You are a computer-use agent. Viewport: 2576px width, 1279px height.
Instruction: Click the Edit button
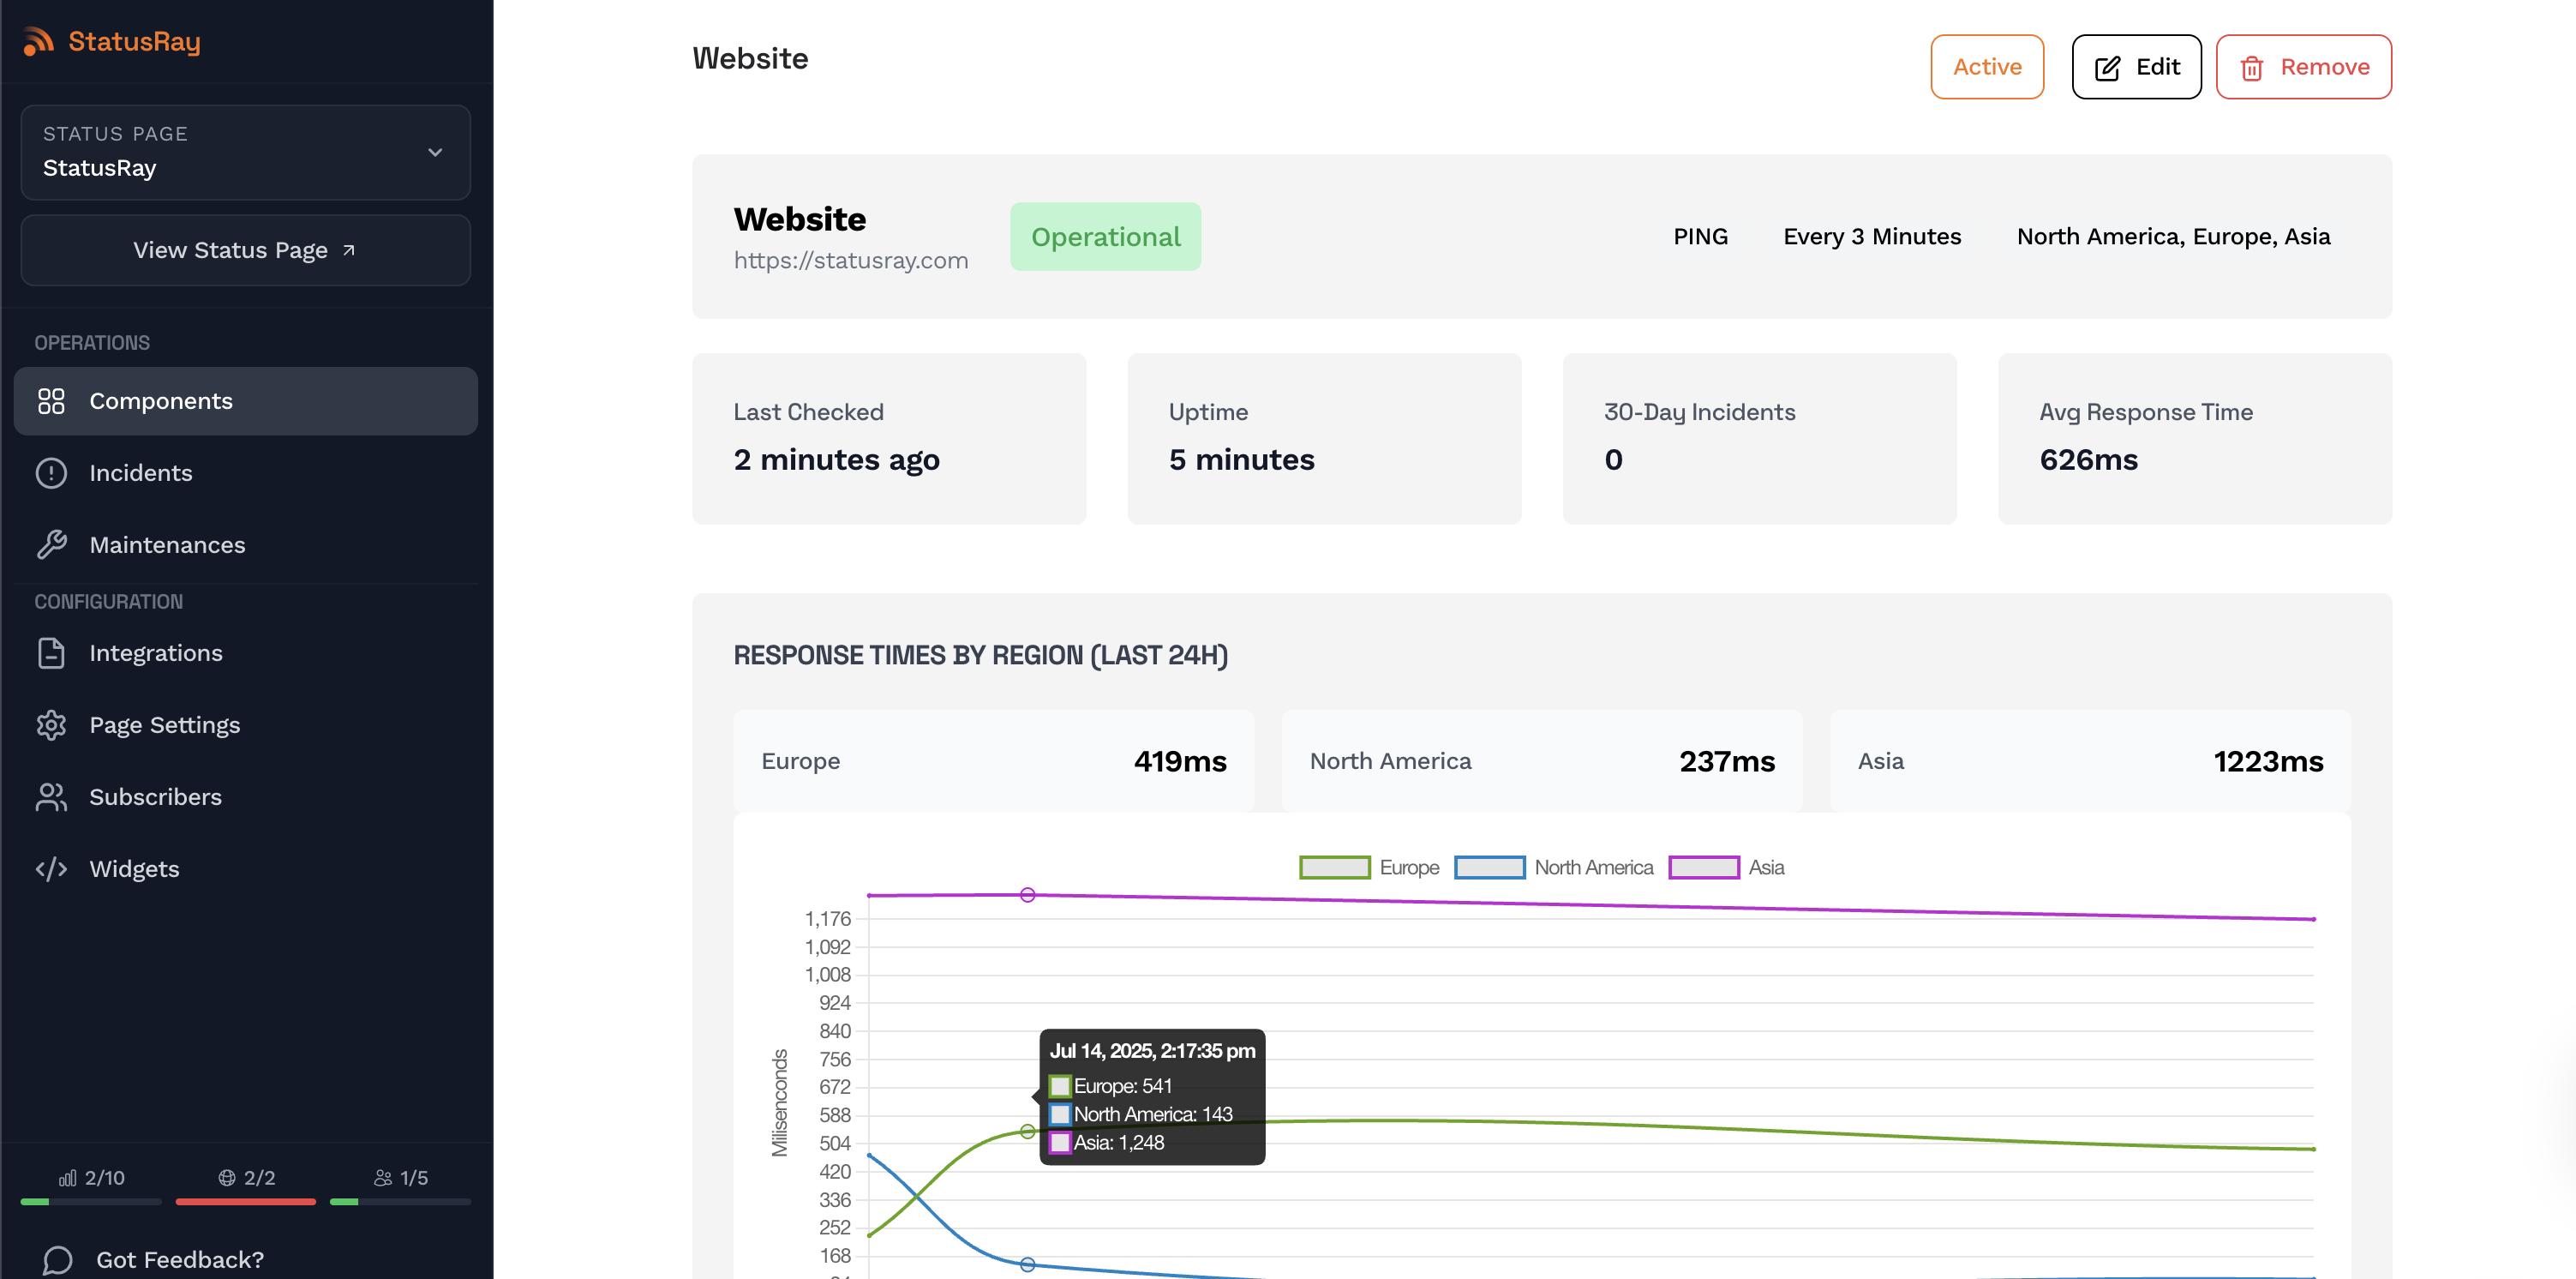(2136, 67)
